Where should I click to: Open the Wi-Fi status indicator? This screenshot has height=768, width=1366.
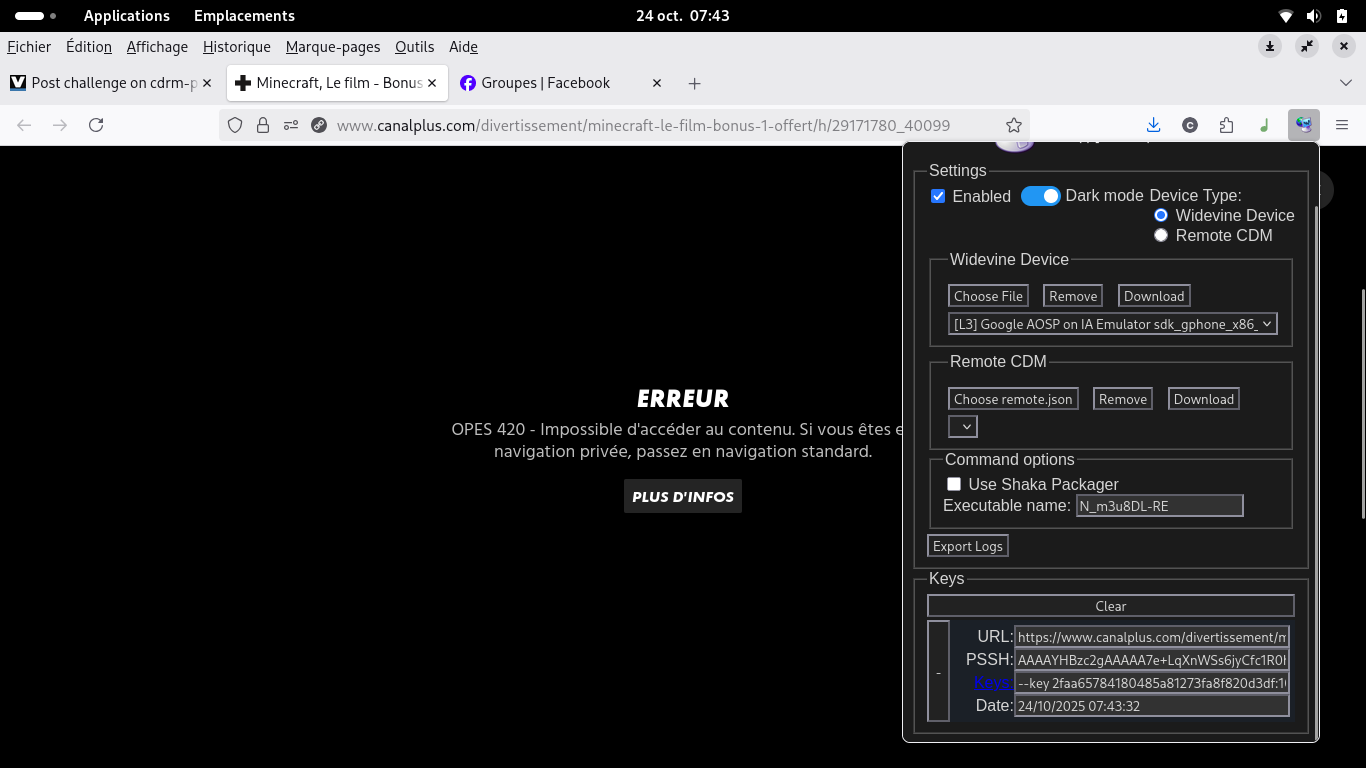tap(1286, 16)
